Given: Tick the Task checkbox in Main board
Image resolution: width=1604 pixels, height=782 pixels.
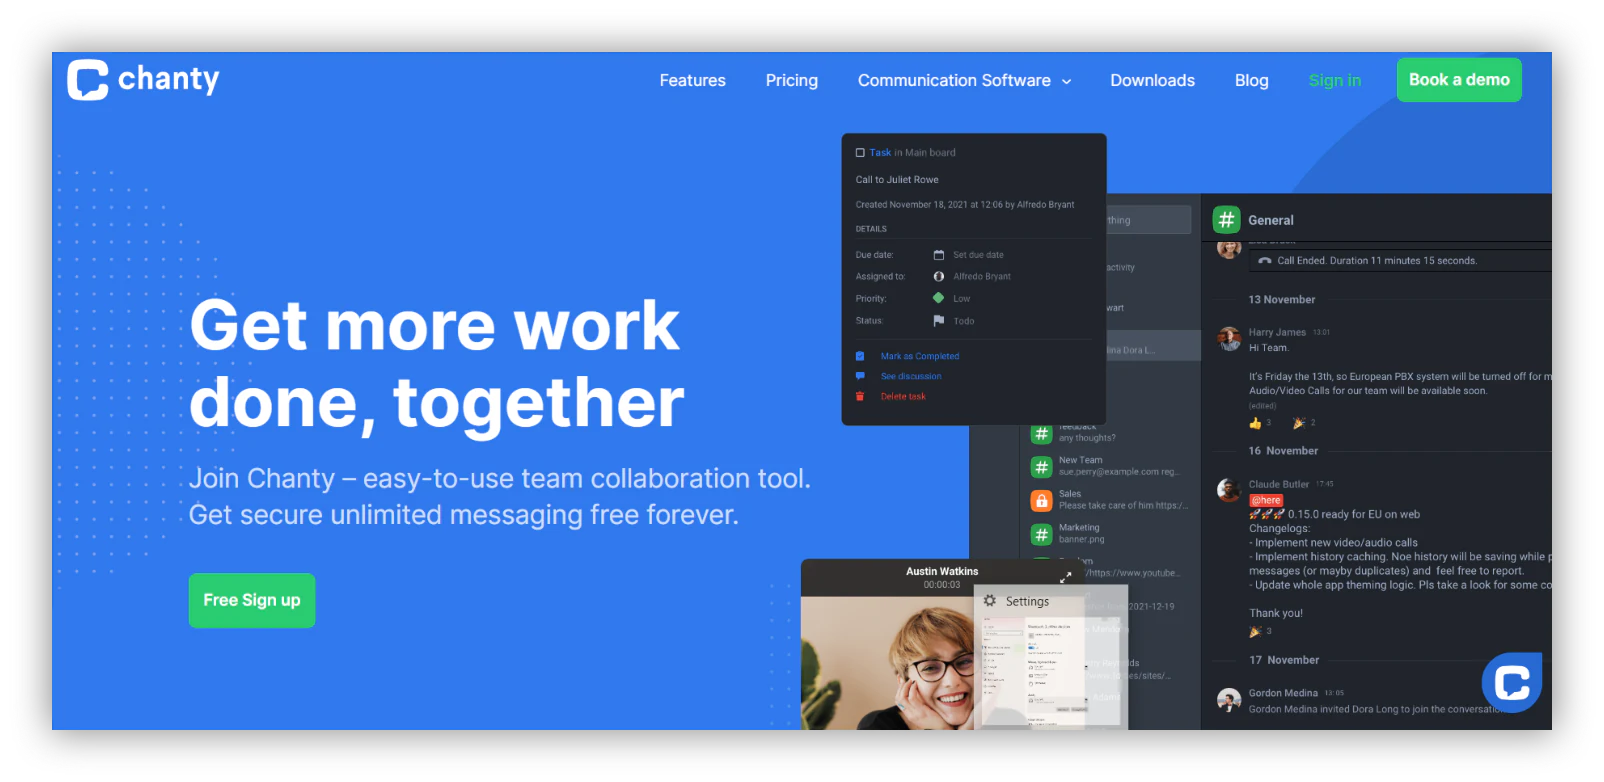Looking at the screenshot, I should [860, 153].
